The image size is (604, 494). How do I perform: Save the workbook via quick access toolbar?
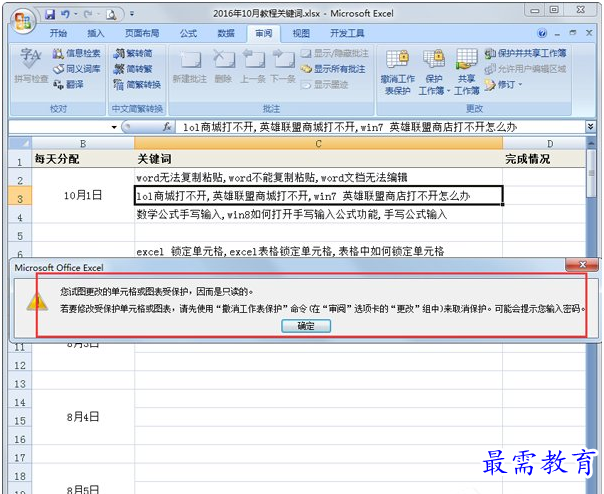tap(50, 14)
